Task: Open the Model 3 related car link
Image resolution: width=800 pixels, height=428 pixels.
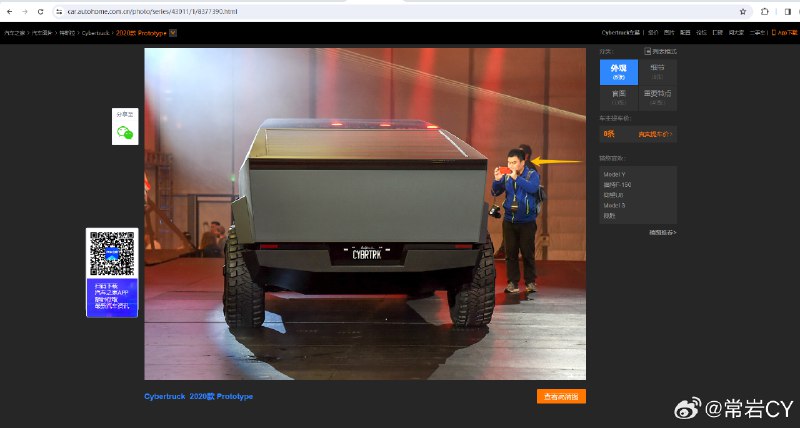Action: tap(614, 206)
